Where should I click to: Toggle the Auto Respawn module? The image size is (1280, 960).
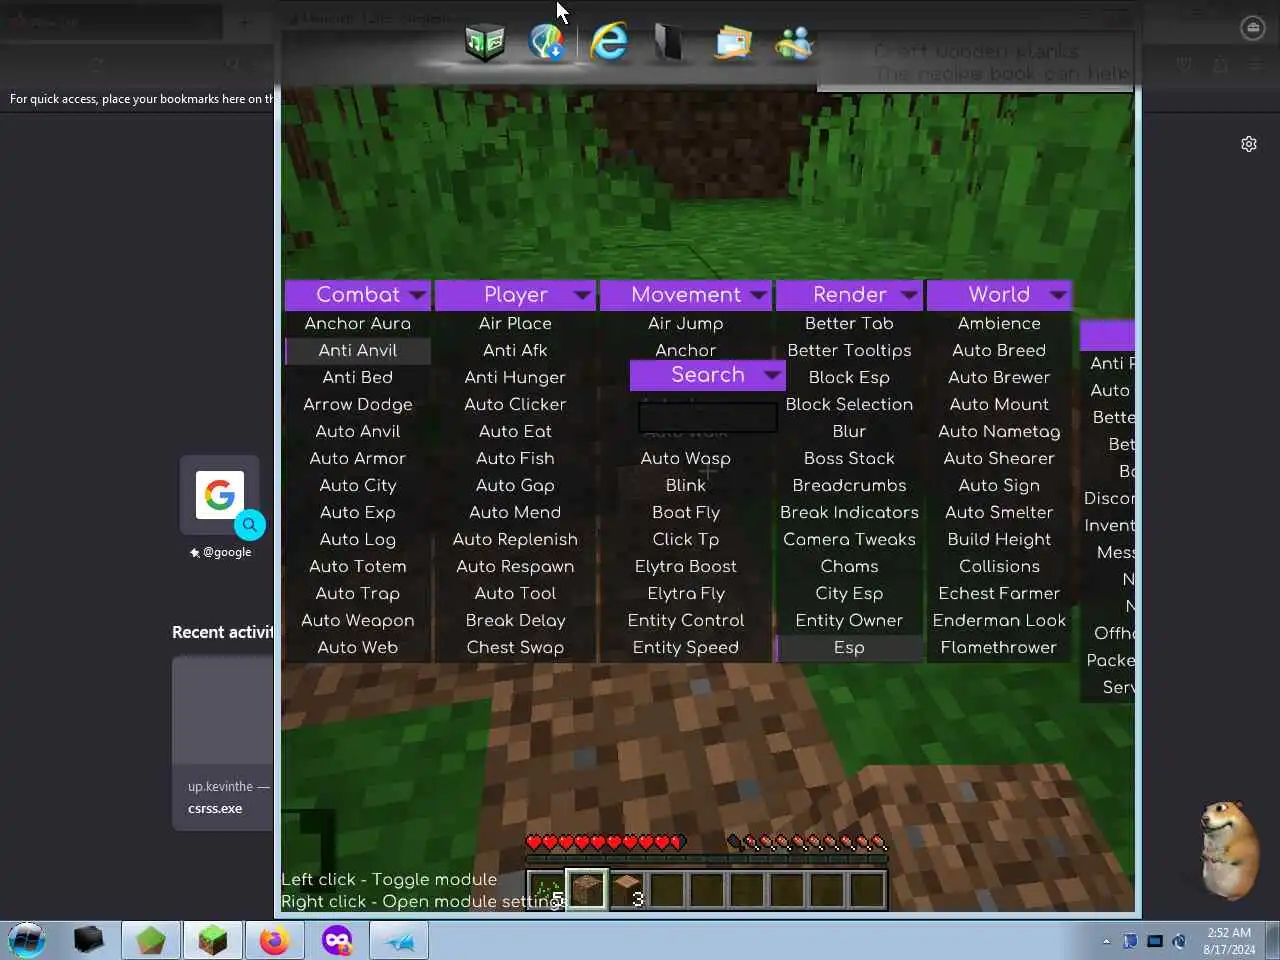point(515,566)
